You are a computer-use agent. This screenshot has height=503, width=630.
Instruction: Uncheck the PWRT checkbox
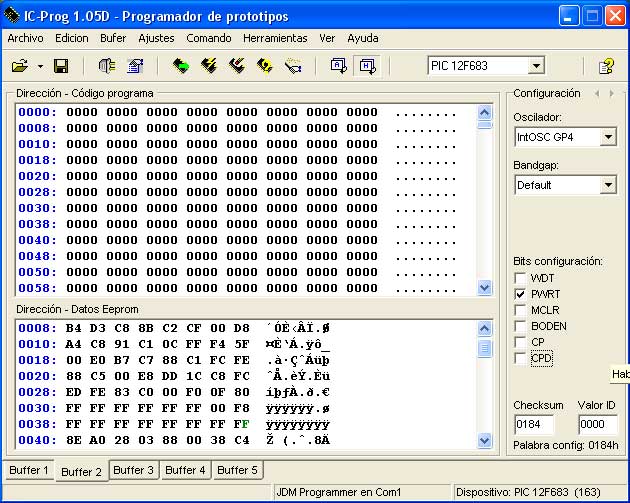[520, 294]
